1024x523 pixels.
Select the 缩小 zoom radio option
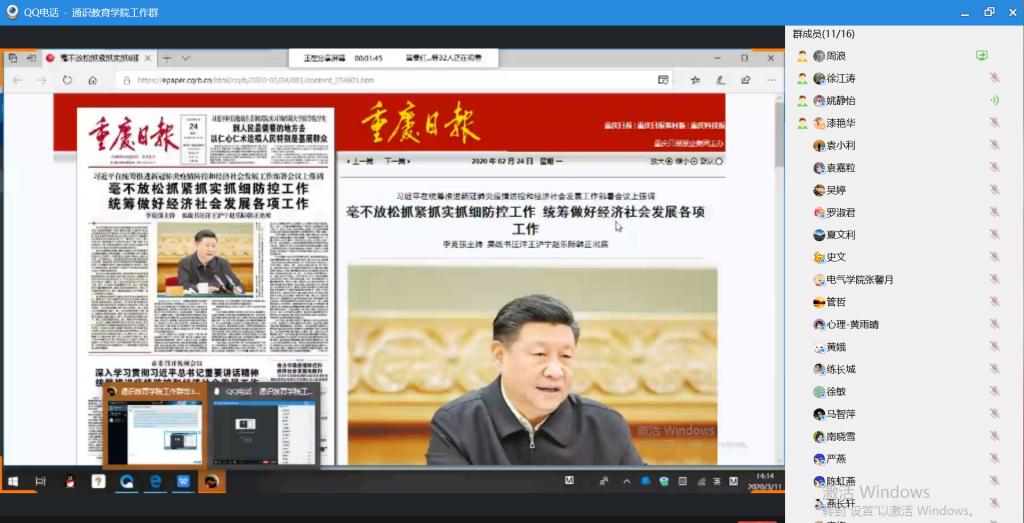coord(695,161)
